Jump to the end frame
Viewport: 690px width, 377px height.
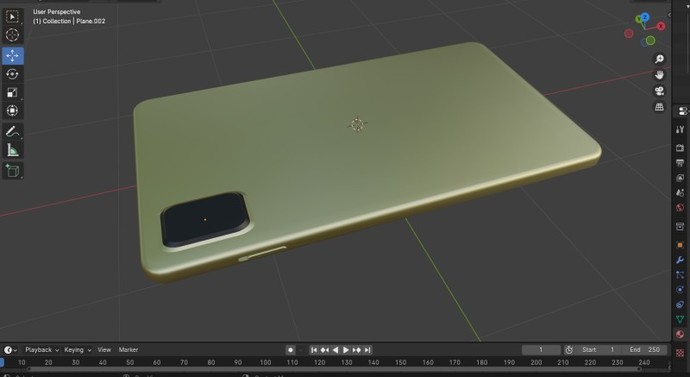coord(367,350)
